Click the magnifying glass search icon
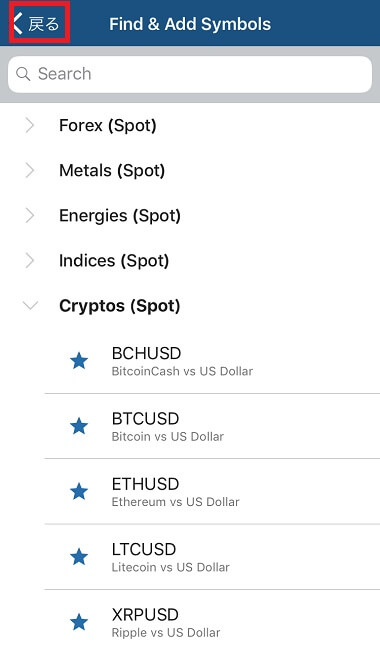The height and width of the screenshot is (657, 380). click(x=23, y=74)
